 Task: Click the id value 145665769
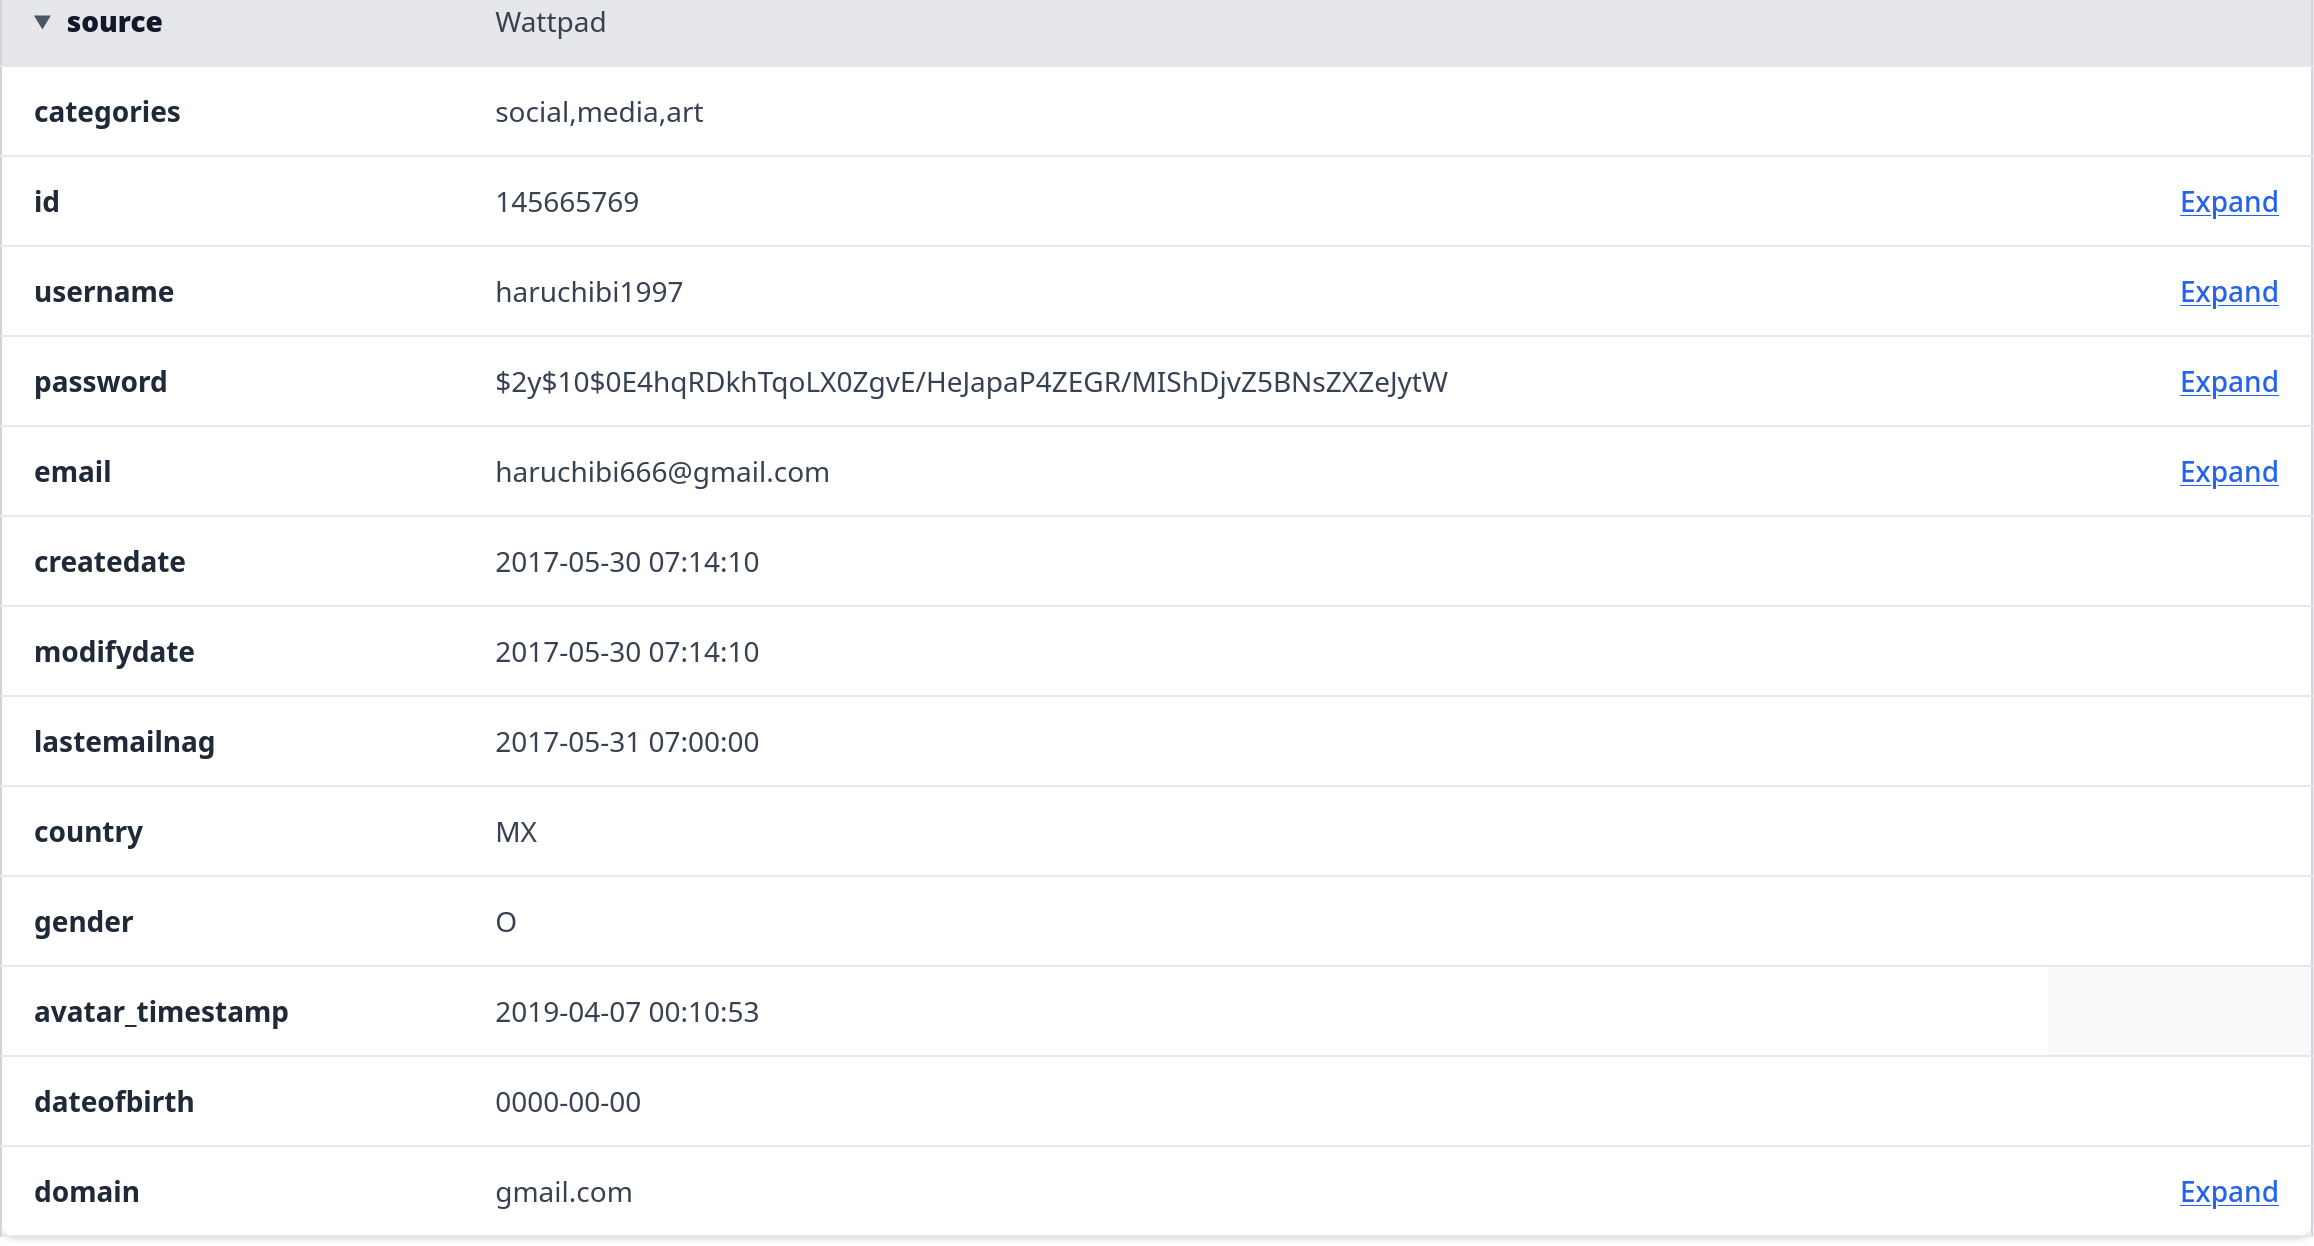tap(566, 202)
